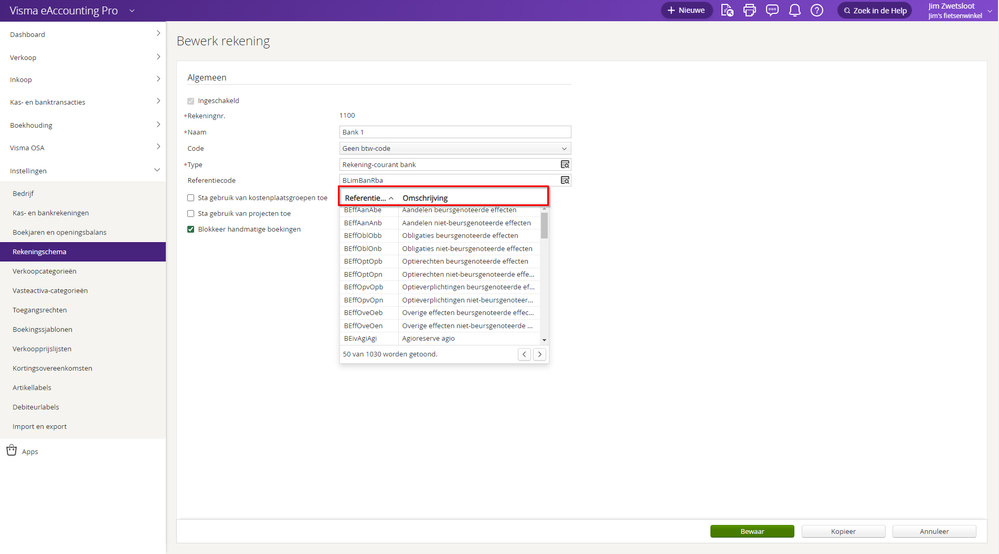Select BEffOveOeb reference row
The height and width of the screenshot is (554, 999).
tap(440, 313)
